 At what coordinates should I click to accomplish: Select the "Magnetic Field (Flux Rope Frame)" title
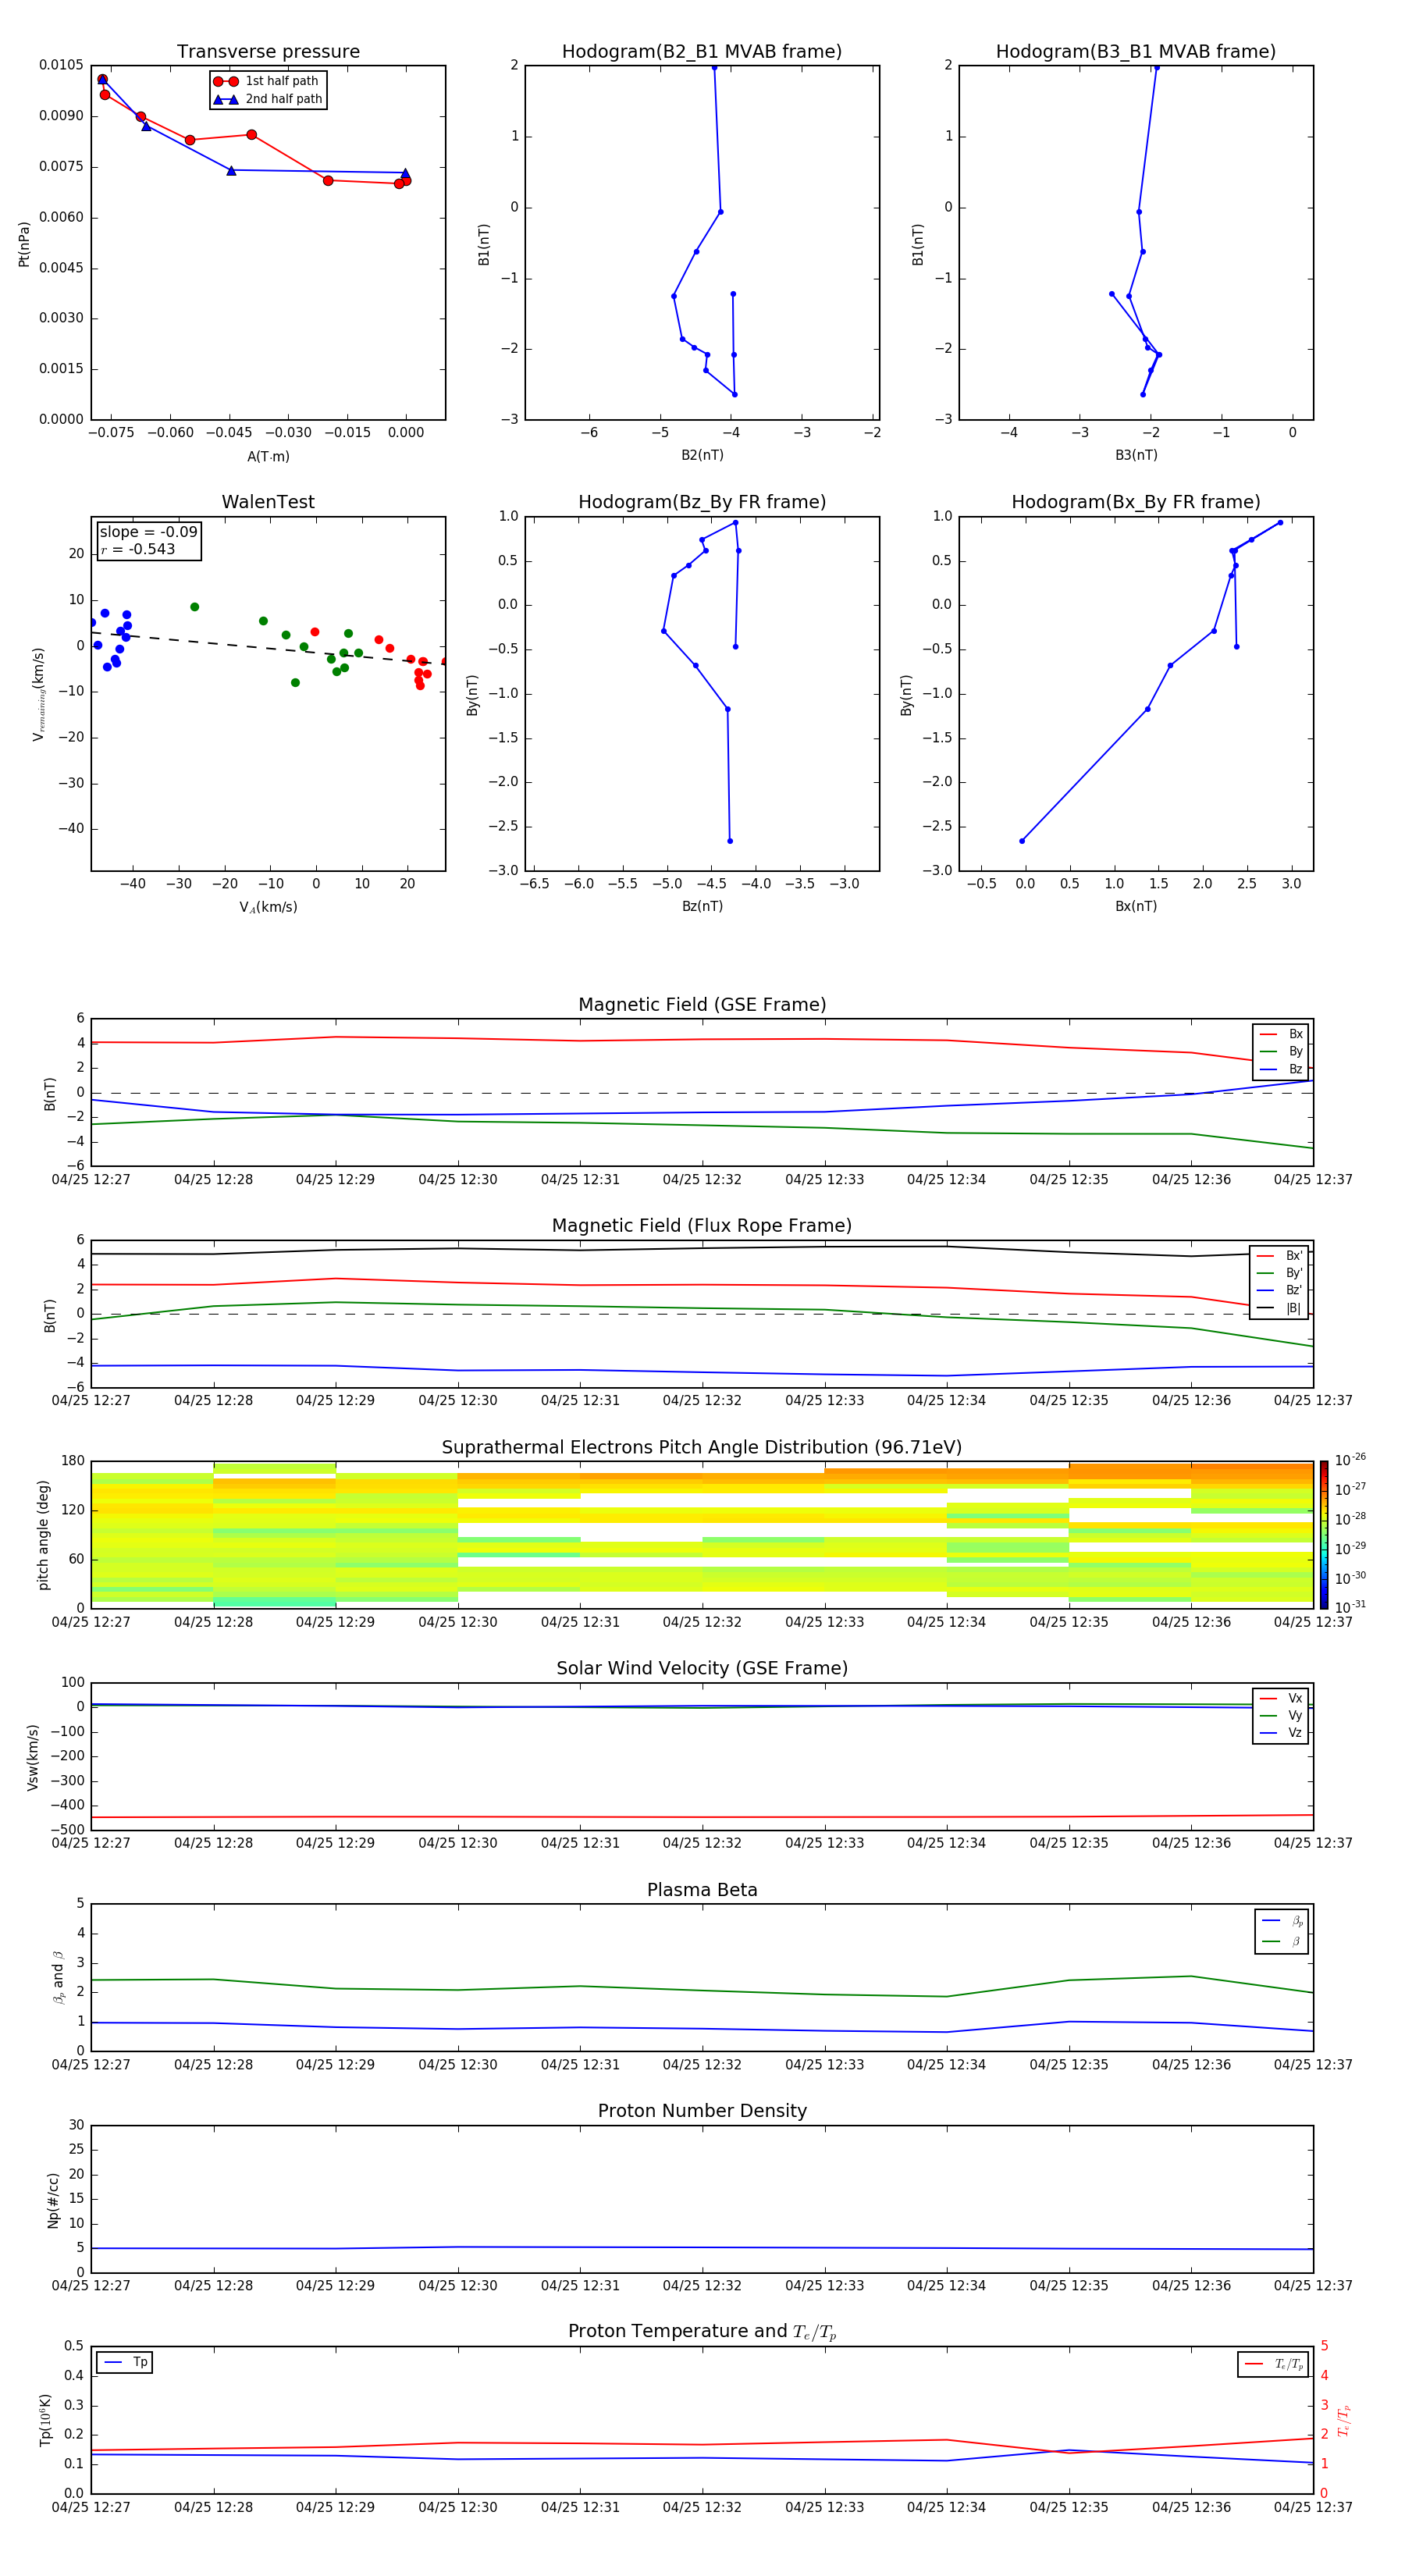[702, 1226]
